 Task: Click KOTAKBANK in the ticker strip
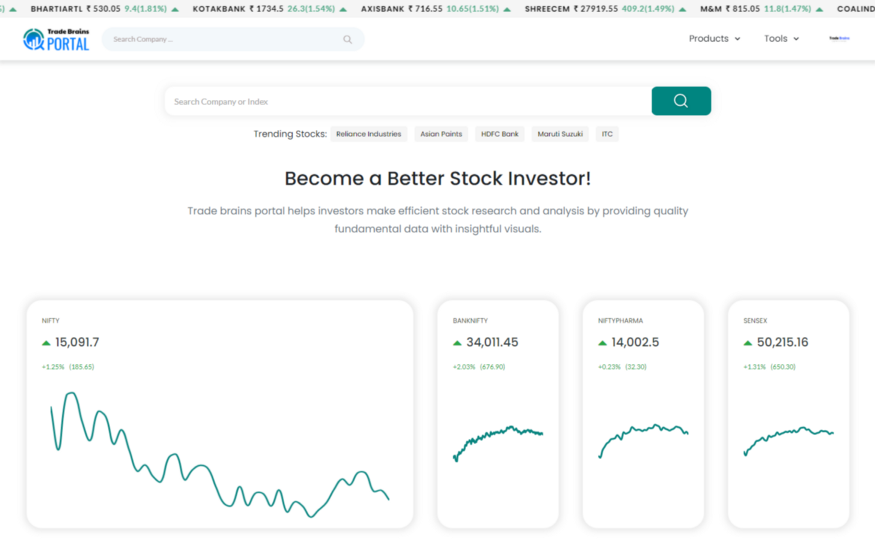(x=218, y=8)
